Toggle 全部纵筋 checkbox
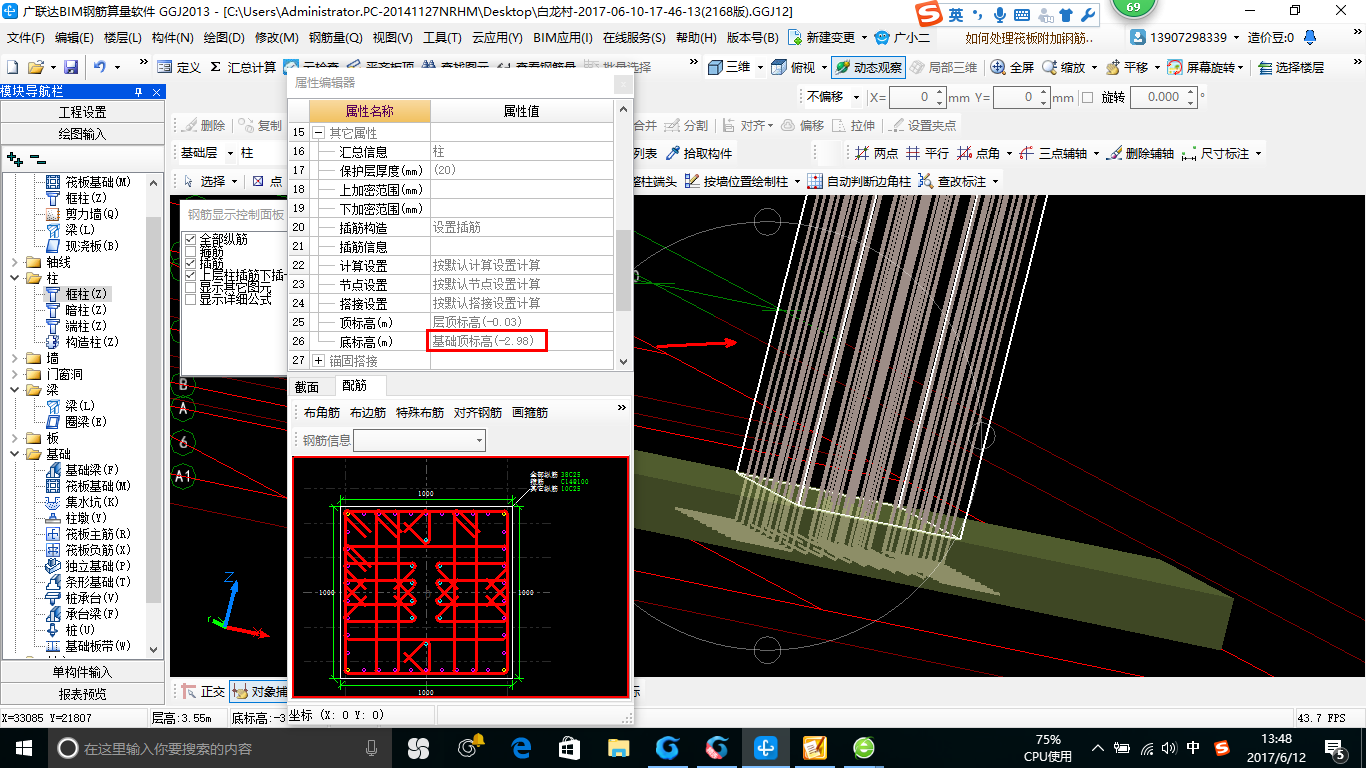 point(191,240)
